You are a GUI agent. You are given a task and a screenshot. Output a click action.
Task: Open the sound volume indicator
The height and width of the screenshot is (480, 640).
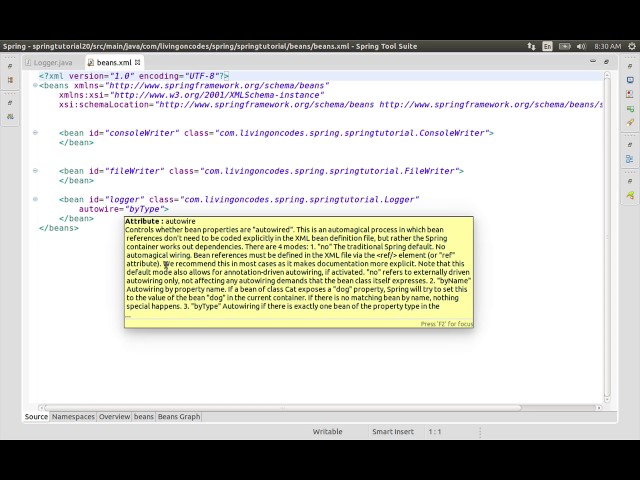coord(581,46)
